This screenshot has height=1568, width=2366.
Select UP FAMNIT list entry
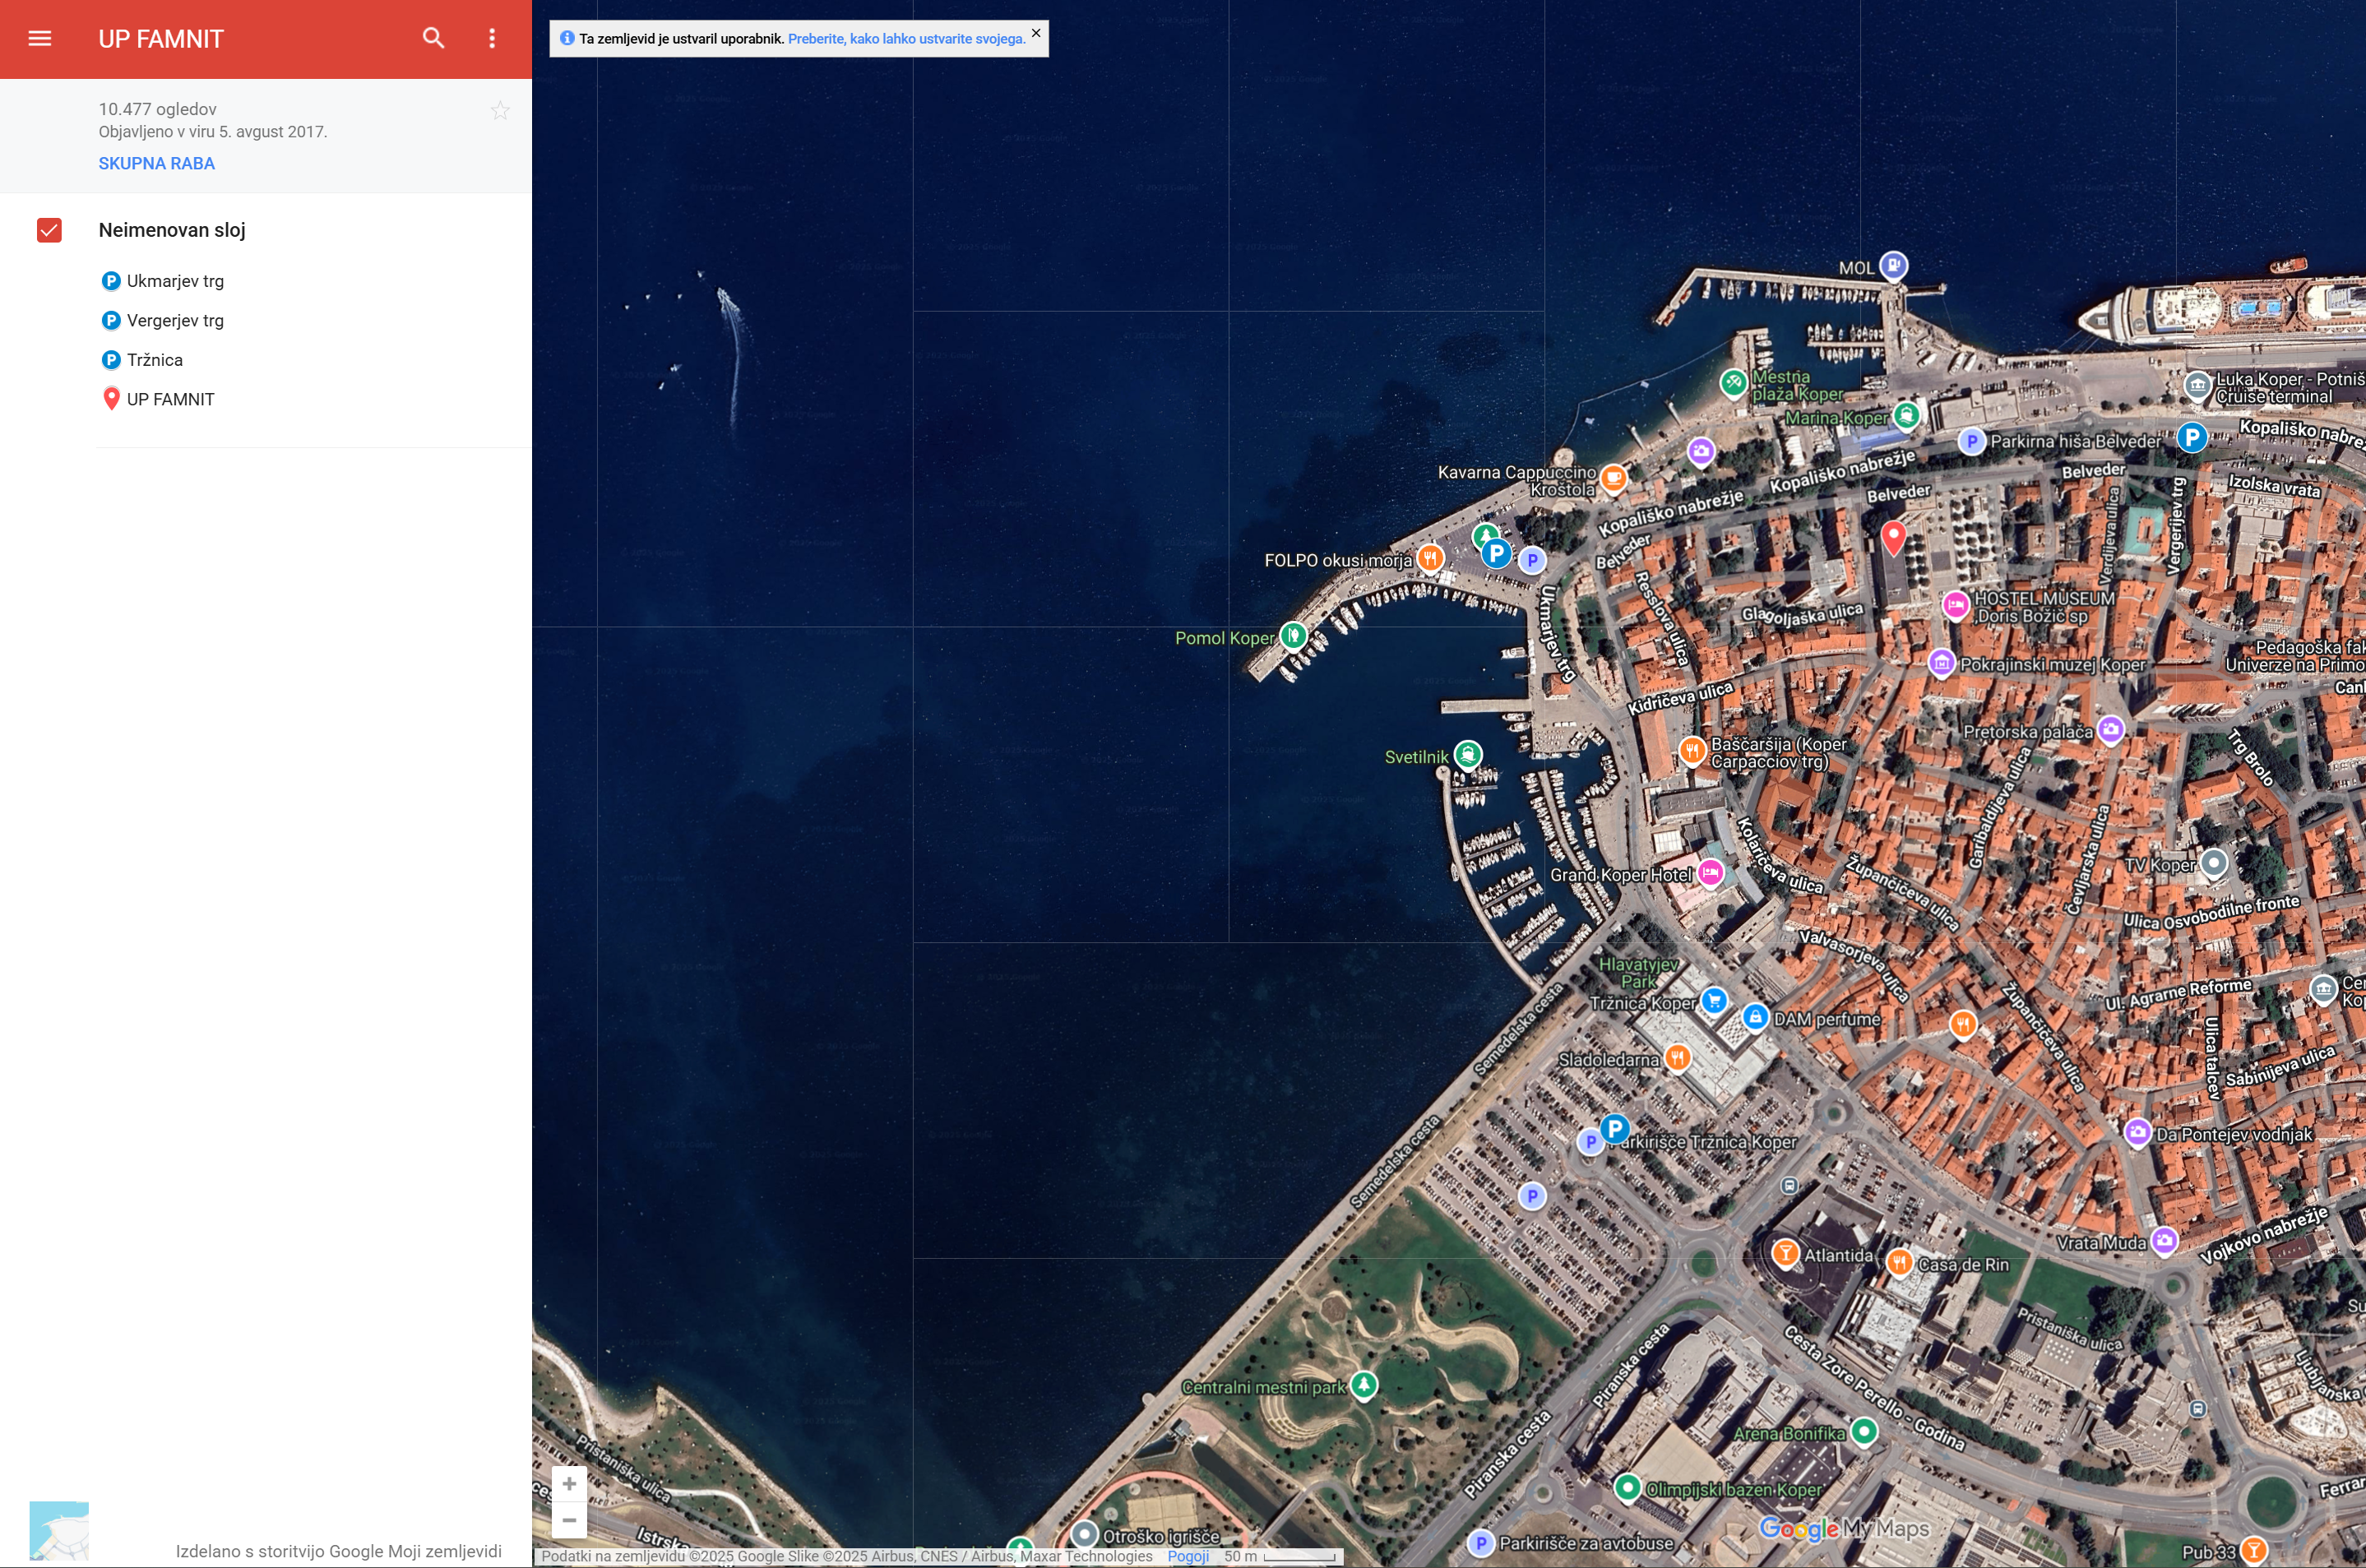tap(170, 399)
